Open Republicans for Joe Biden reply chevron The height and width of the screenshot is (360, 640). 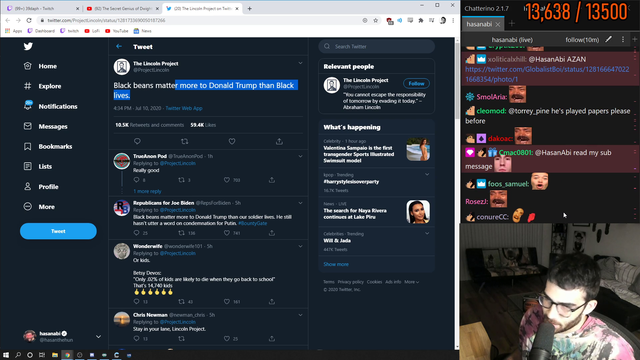click(300, 203)
